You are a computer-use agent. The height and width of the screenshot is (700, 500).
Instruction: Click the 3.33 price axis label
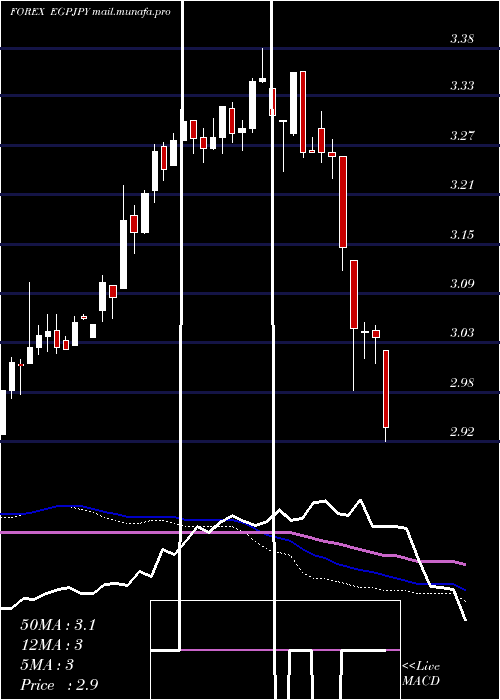462,86
